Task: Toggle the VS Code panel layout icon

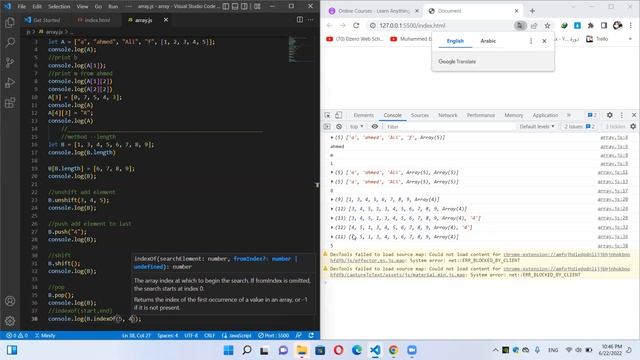Action: [235, 6]
